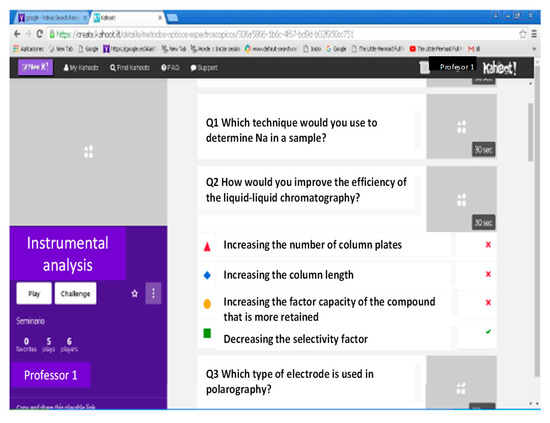
Task: Click the Q3 image thumbnail
Action: point(461,382)
